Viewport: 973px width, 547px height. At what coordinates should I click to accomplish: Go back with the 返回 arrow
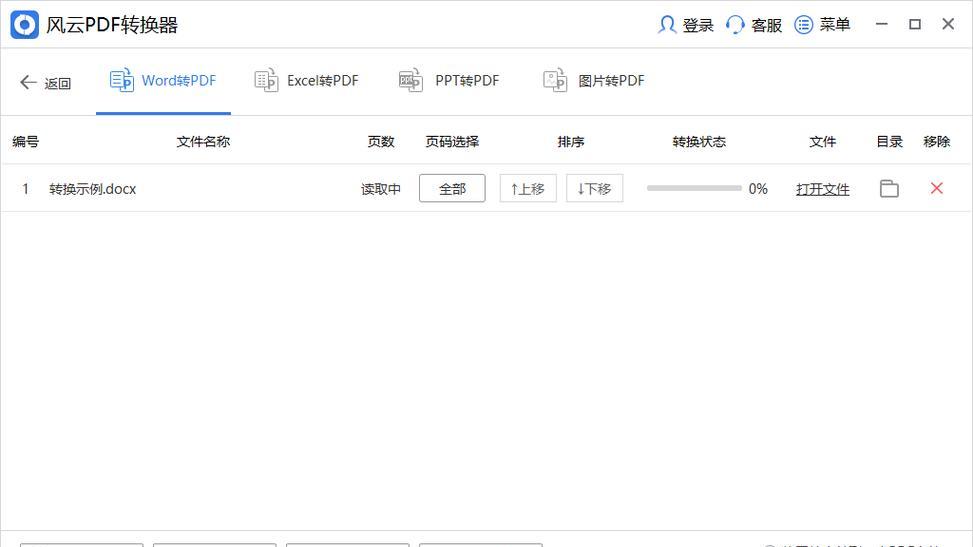[28, 82]
